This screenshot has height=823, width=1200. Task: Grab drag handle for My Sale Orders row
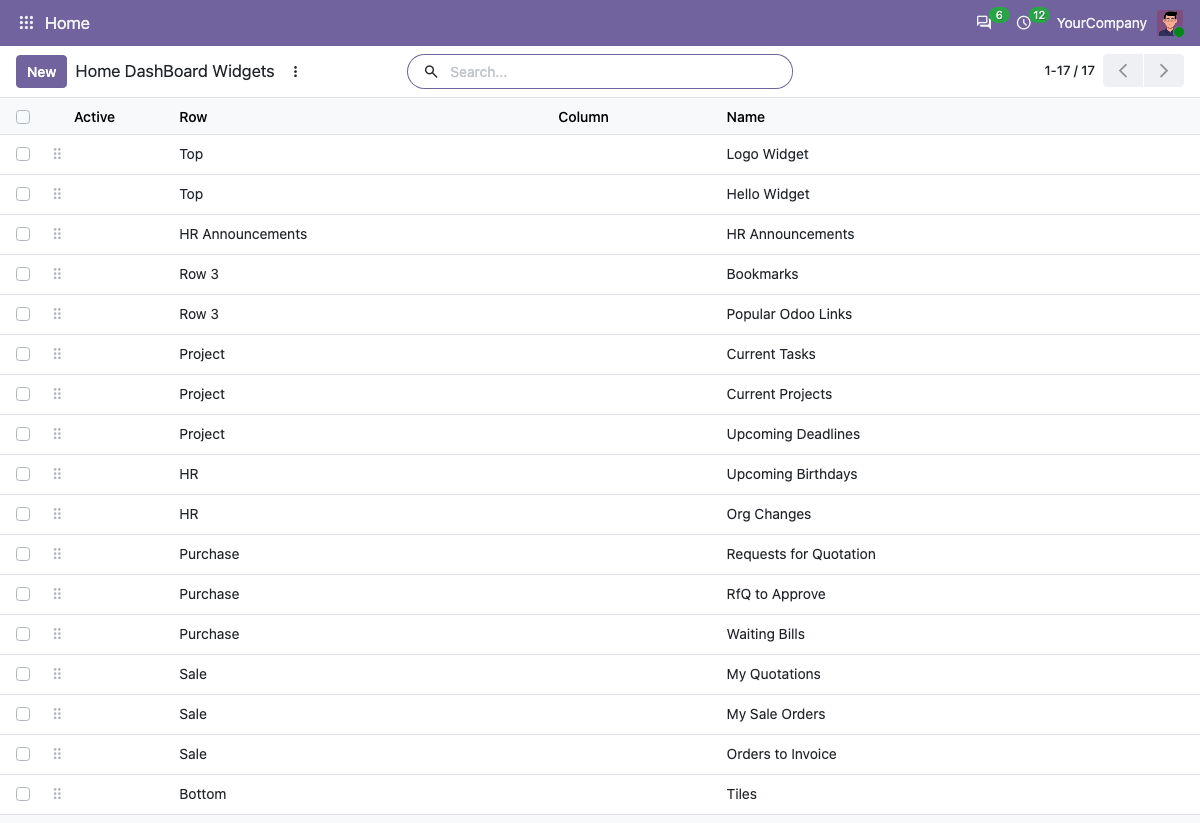(57, 714)
